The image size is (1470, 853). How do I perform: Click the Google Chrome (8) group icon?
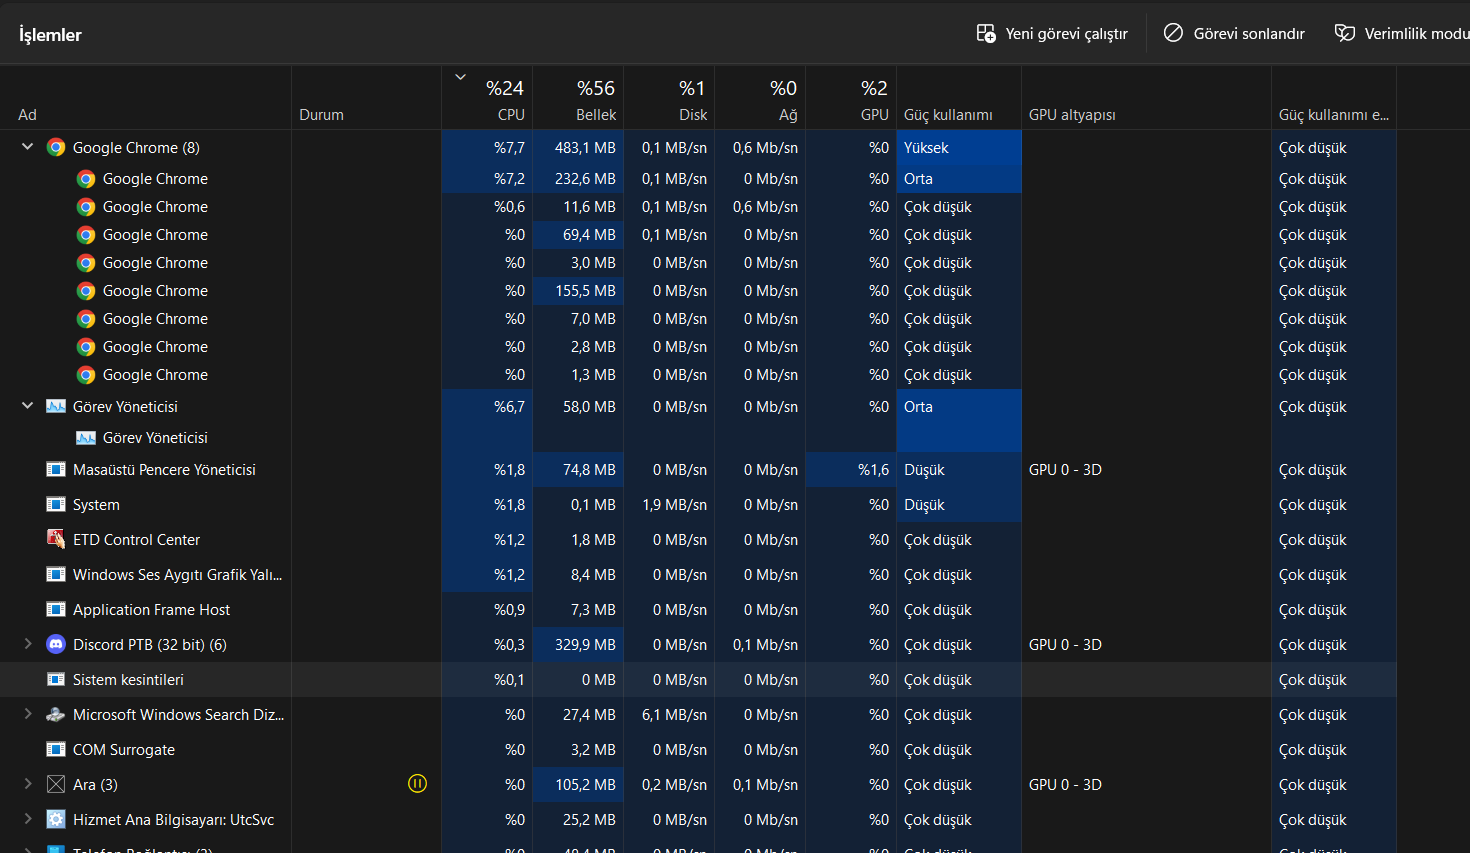pyautogui.click(x=56, y=147)
